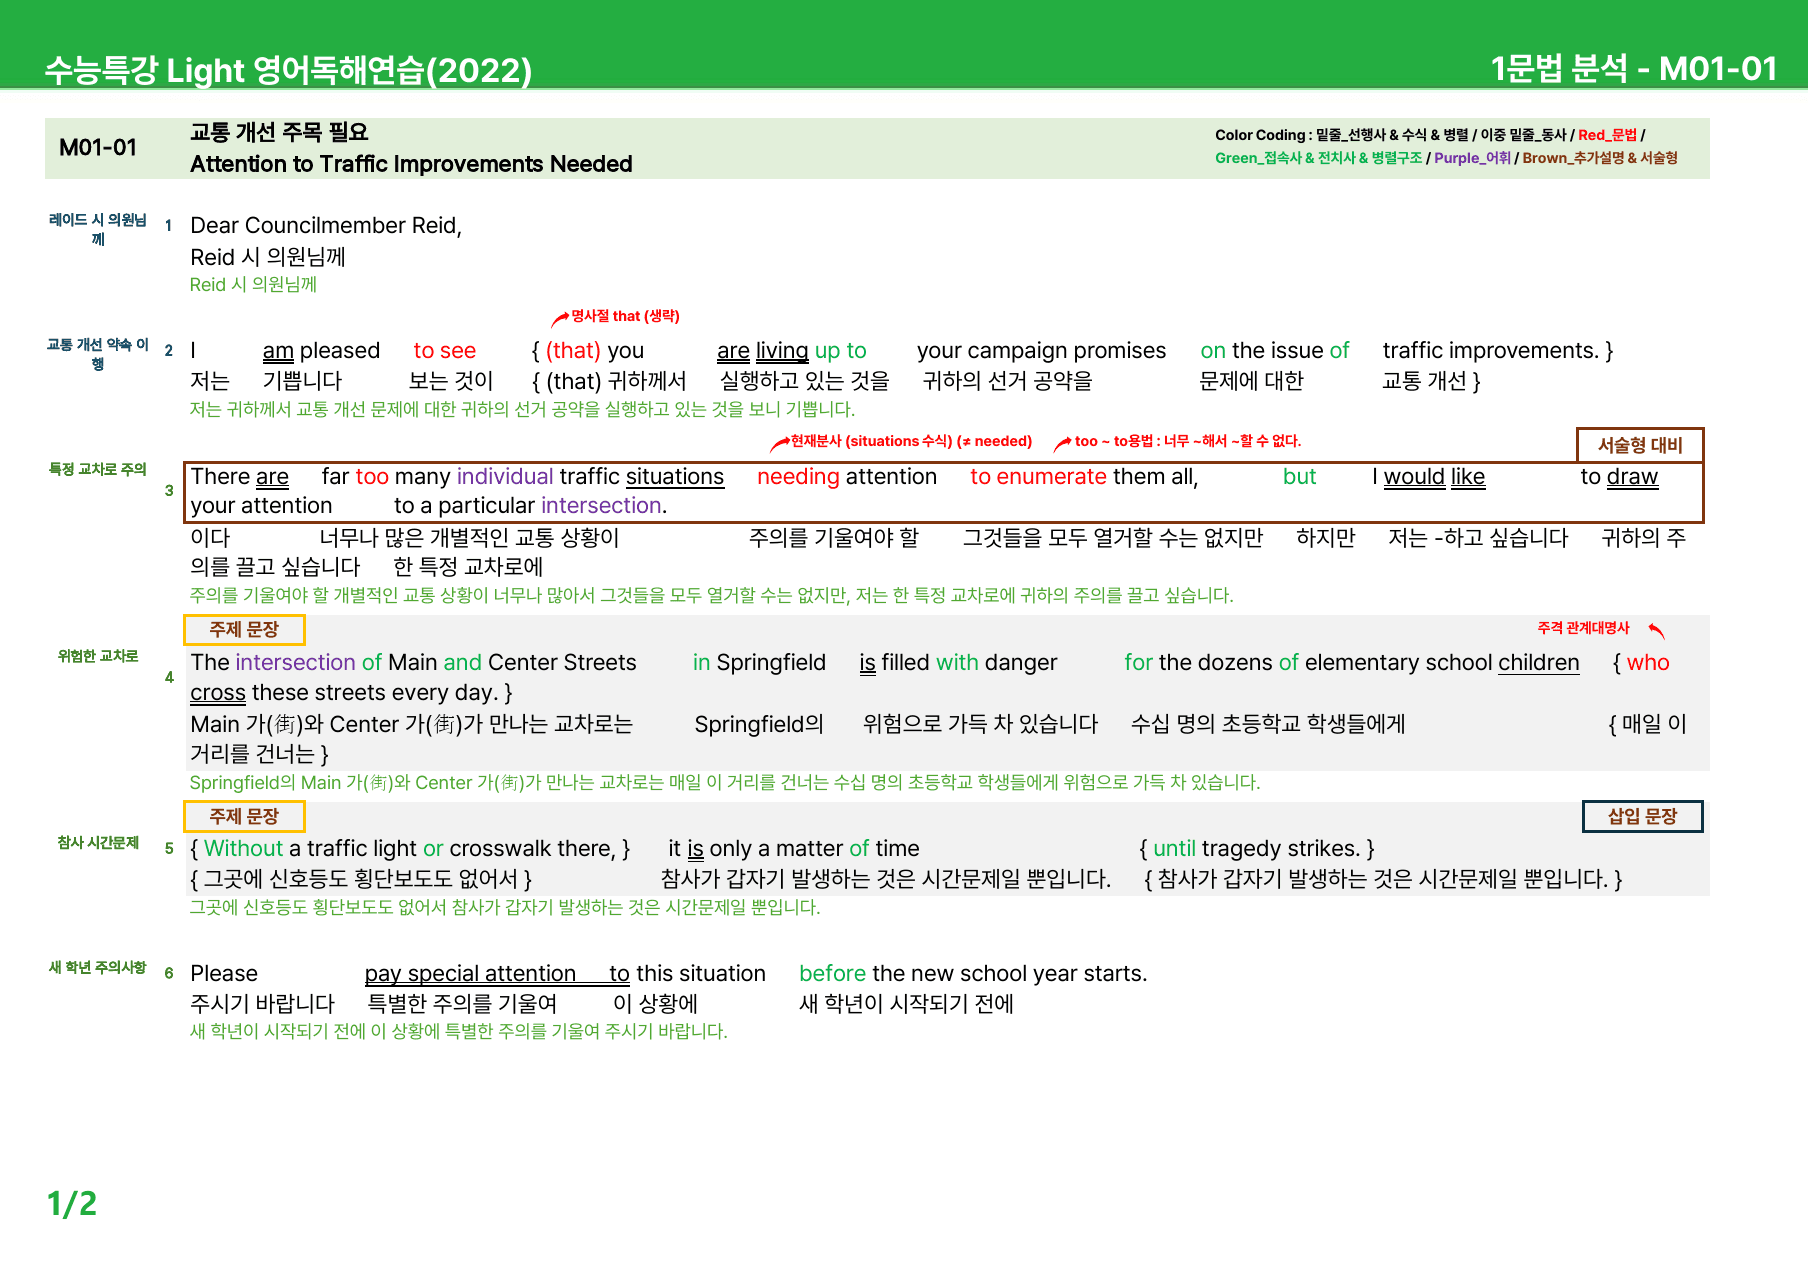Click the 주제 문장 label above sentence 4
Image resolution: width=1809 pixels, height=1278 pixels.
pos(244,629)
